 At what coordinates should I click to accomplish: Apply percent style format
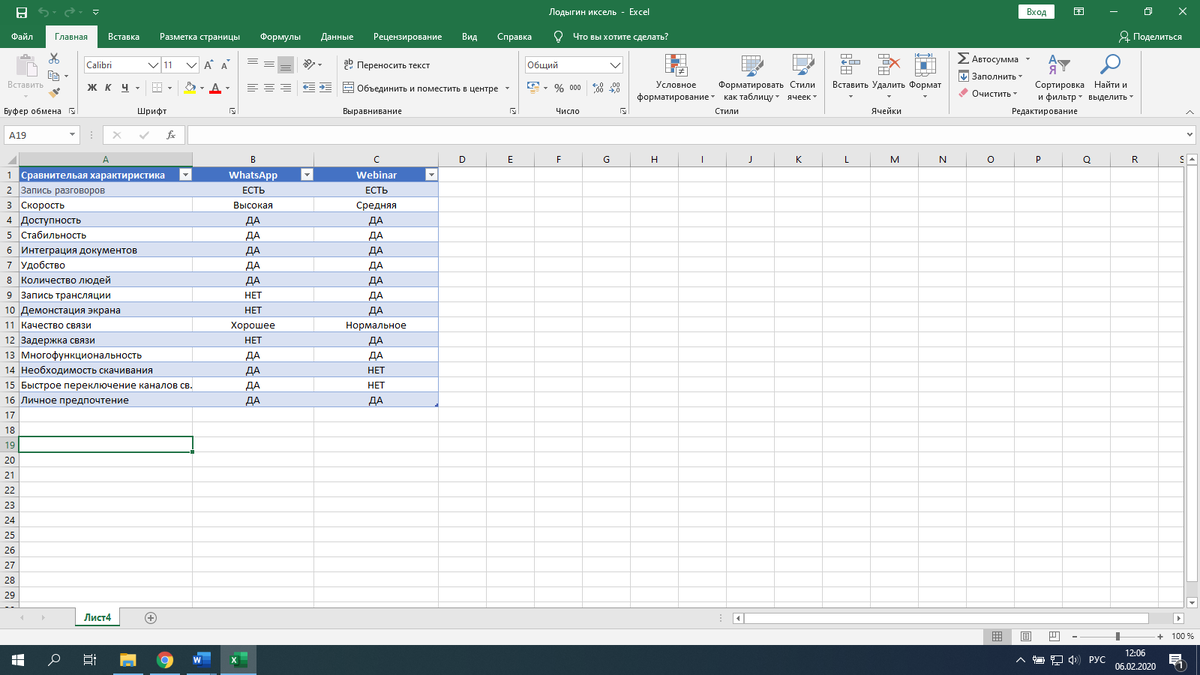click(559, 88)
